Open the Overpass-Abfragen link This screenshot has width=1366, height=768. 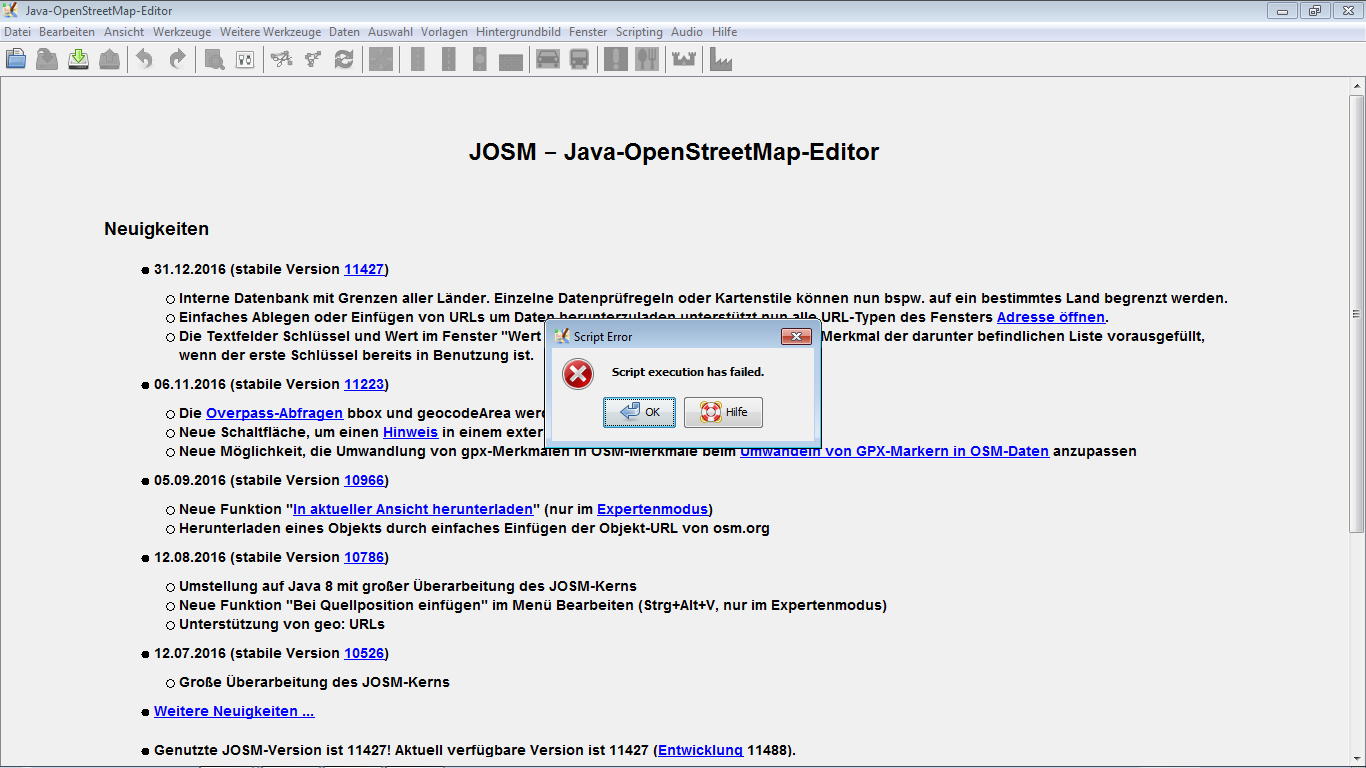click(274, 413)
